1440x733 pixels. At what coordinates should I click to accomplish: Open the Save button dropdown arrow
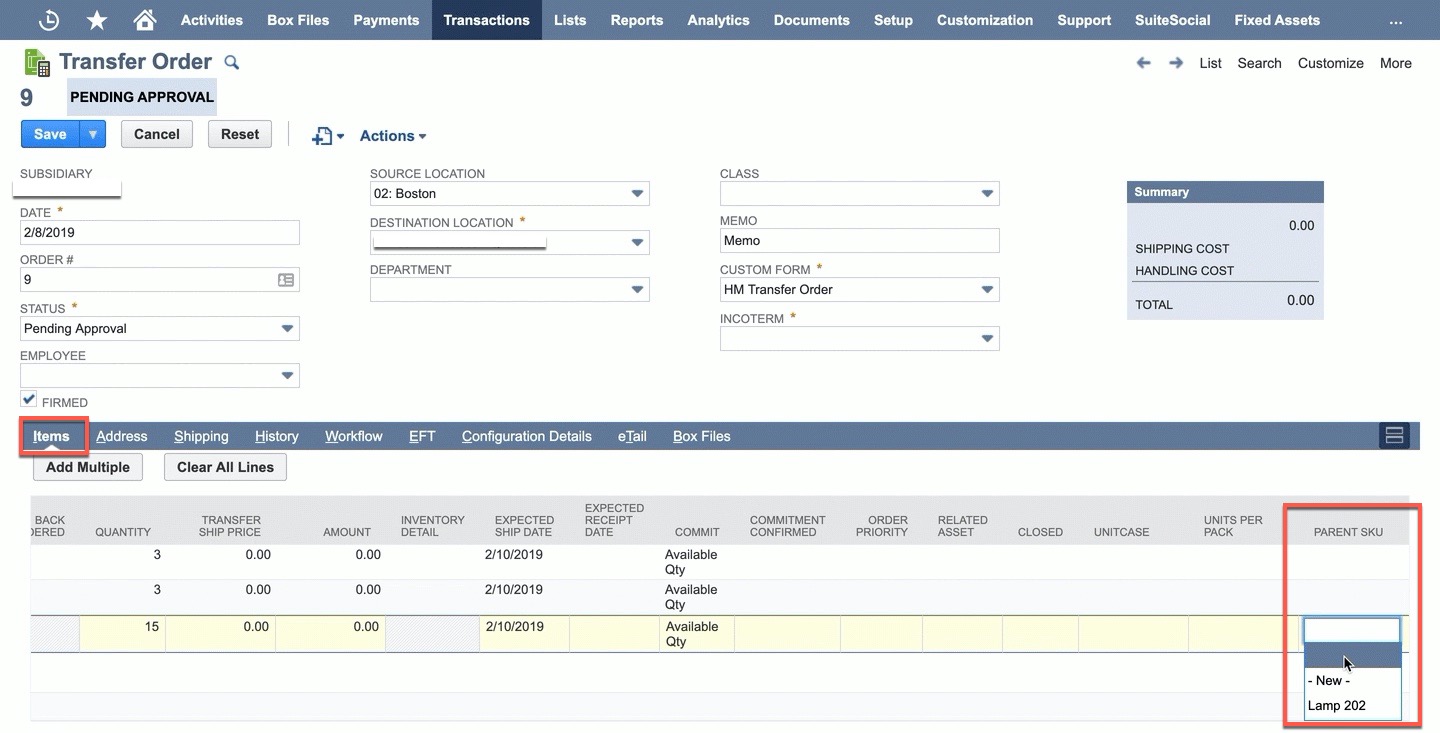(x=92, y=134)
